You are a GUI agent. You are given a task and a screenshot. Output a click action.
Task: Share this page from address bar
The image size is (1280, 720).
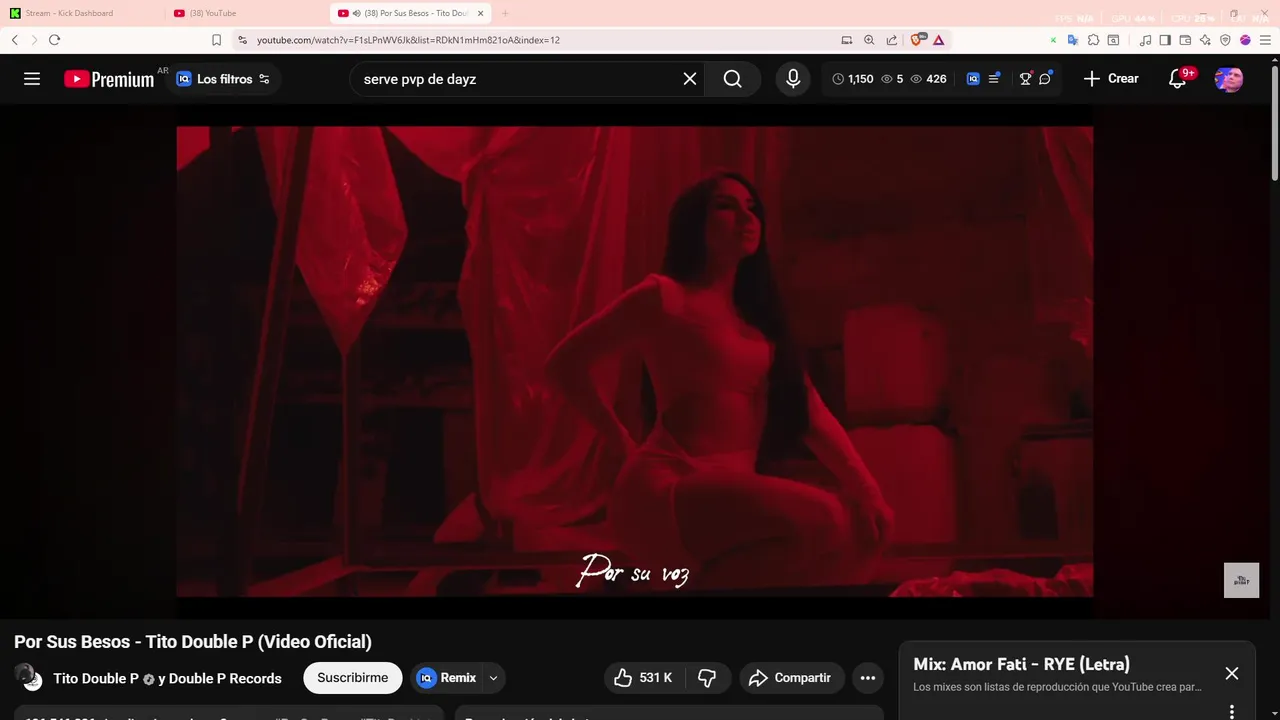891,40
